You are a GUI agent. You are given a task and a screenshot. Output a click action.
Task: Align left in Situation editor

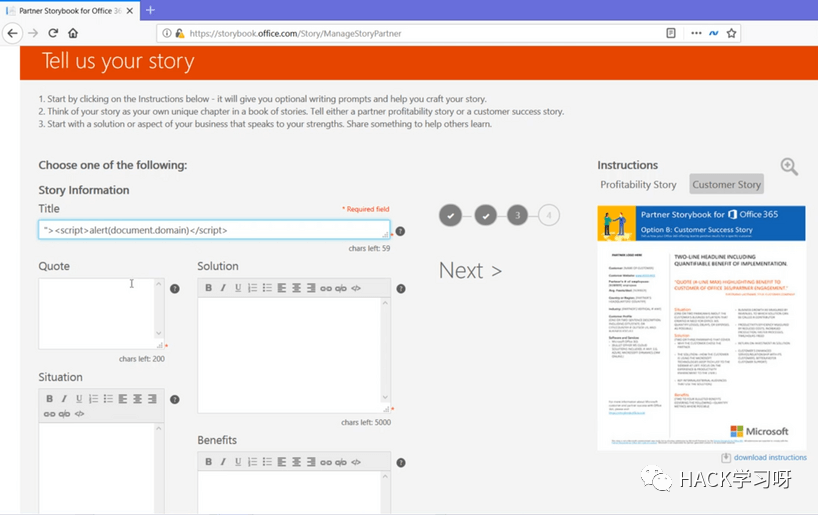pyautogui.click(x=123, y=399)
